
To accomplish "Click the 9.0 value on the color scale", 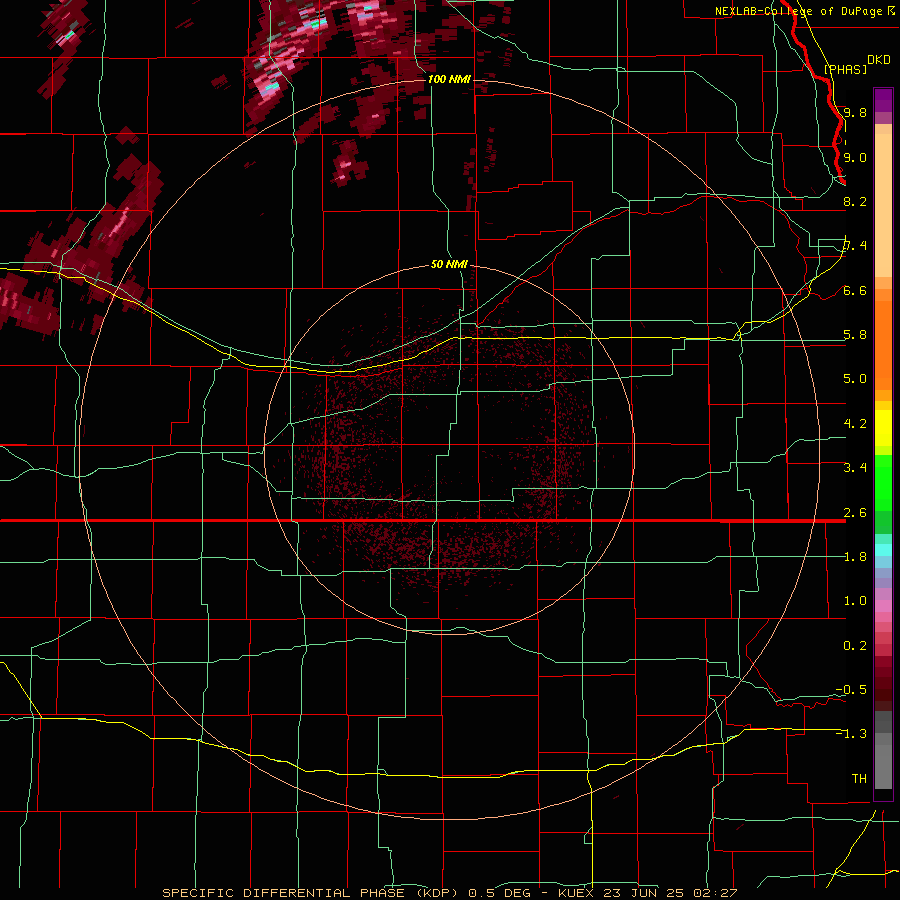I will click(x=855, y=157).
